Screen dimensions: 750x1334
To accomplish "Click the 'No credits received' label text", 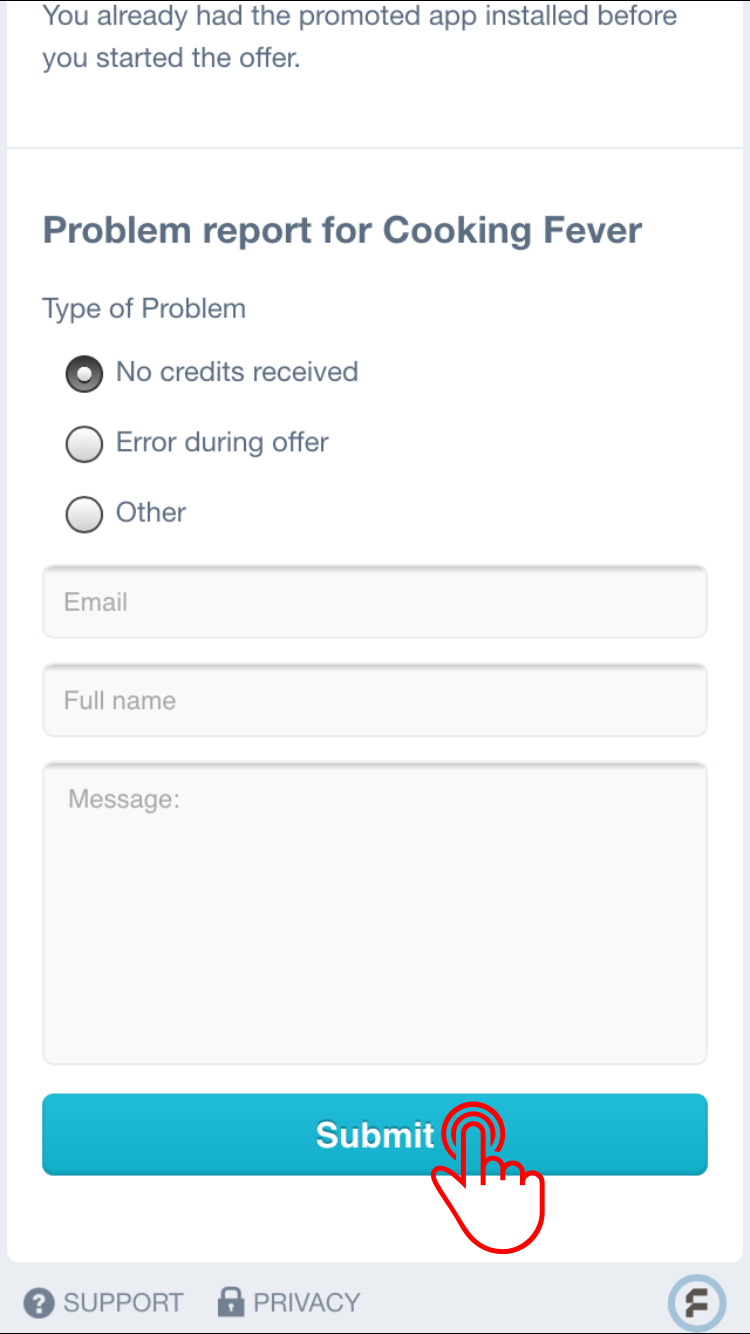I will (x=237, y=372).
